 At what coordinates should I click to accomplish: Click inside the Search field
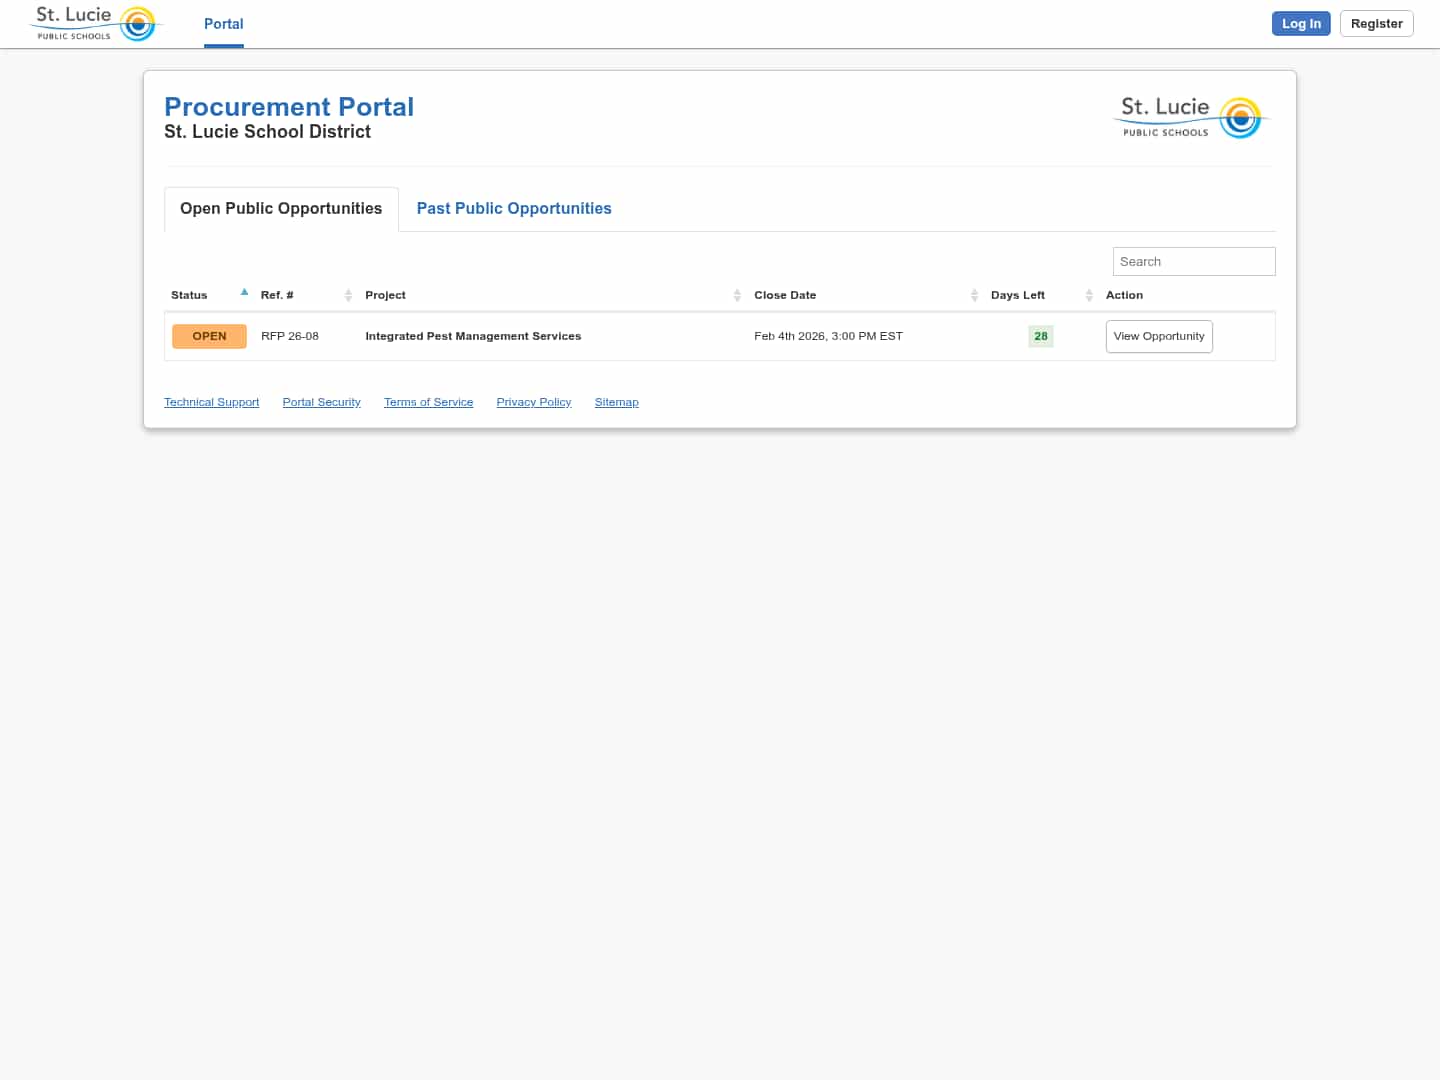tap(1194, 261)
